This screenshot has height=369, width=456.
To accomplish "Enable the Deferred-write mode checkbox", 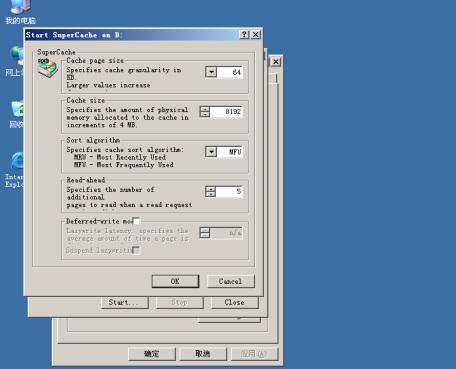I will tap(136, 221).
